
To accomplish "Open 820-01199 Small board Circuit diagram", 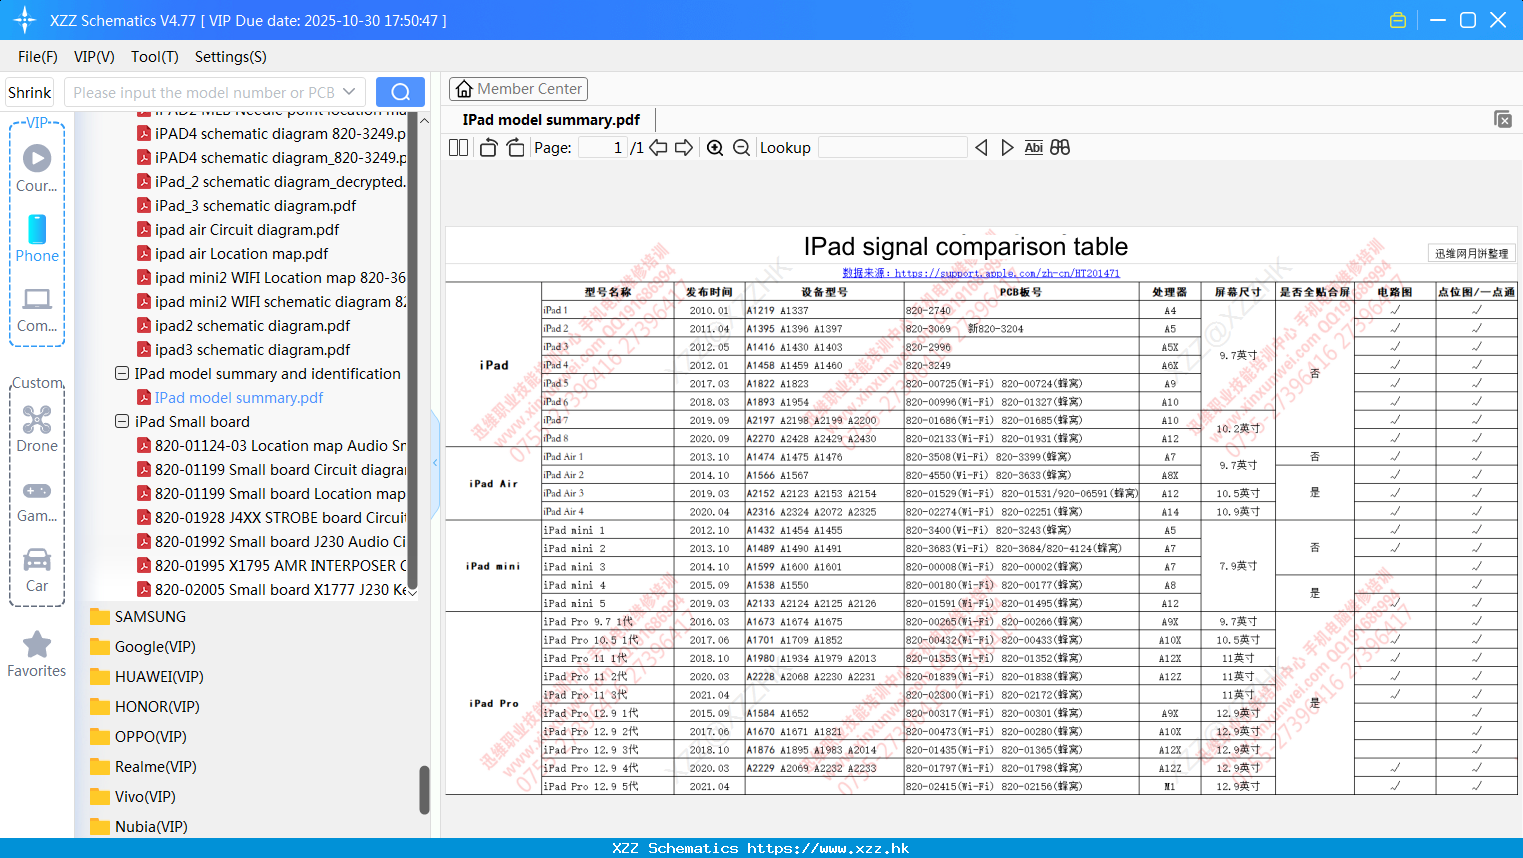I will (x=271, y=470).
